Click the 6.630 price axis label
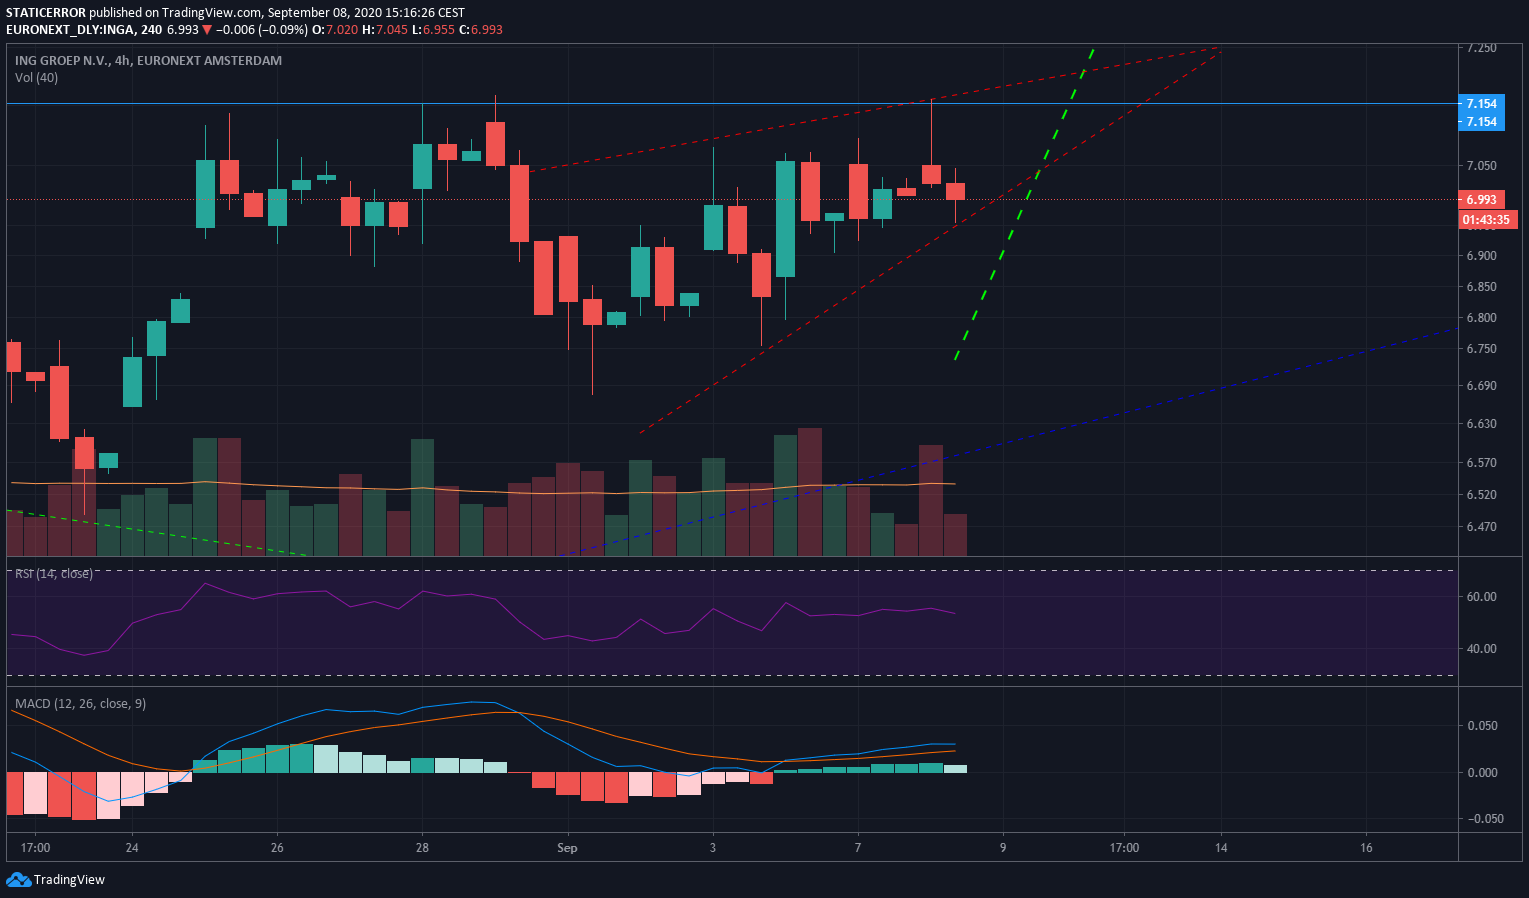This screenshot has width=1529, height=898. tap(1481, 424)
